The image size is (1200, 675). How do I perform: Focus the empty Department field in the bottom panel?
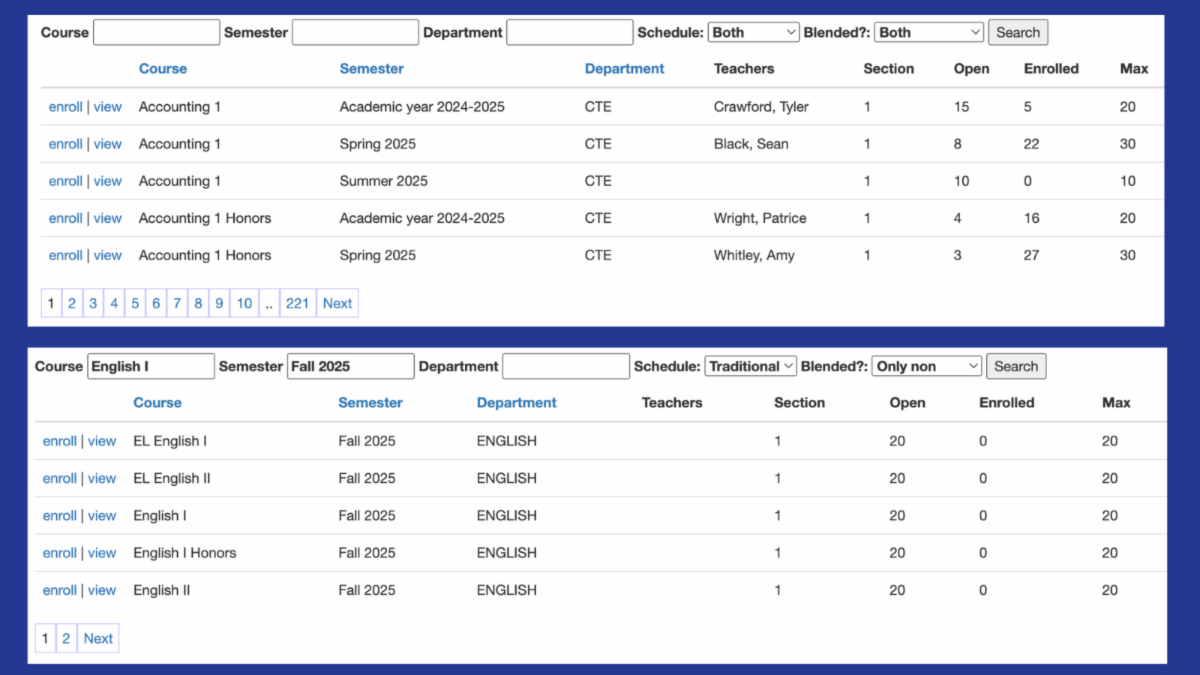click(x=566, y=366)
